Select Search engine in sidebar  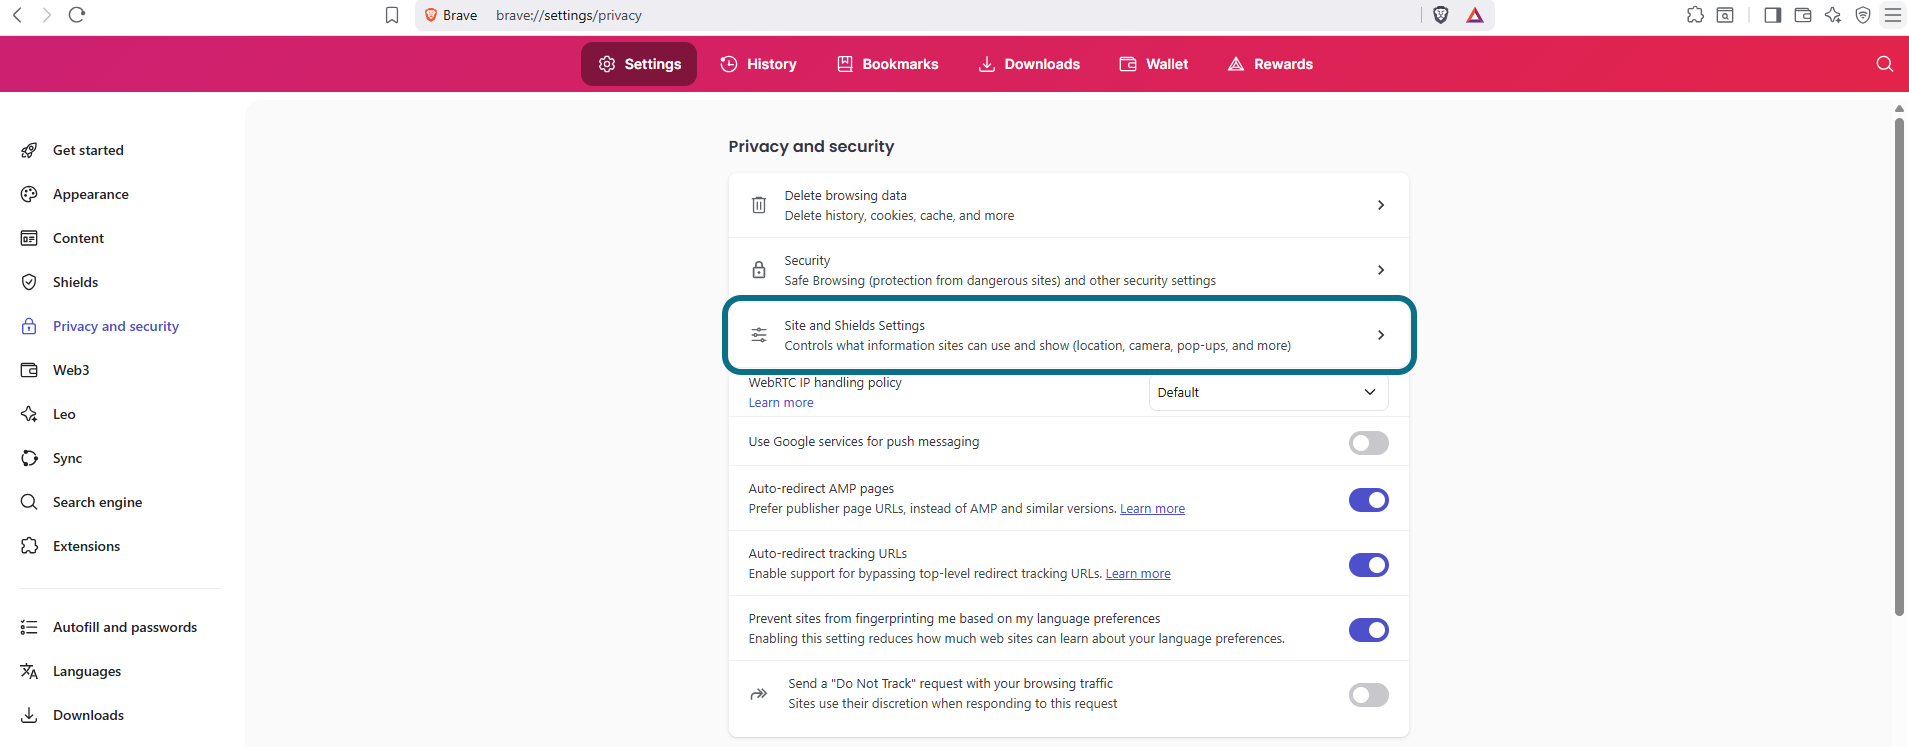98,502
